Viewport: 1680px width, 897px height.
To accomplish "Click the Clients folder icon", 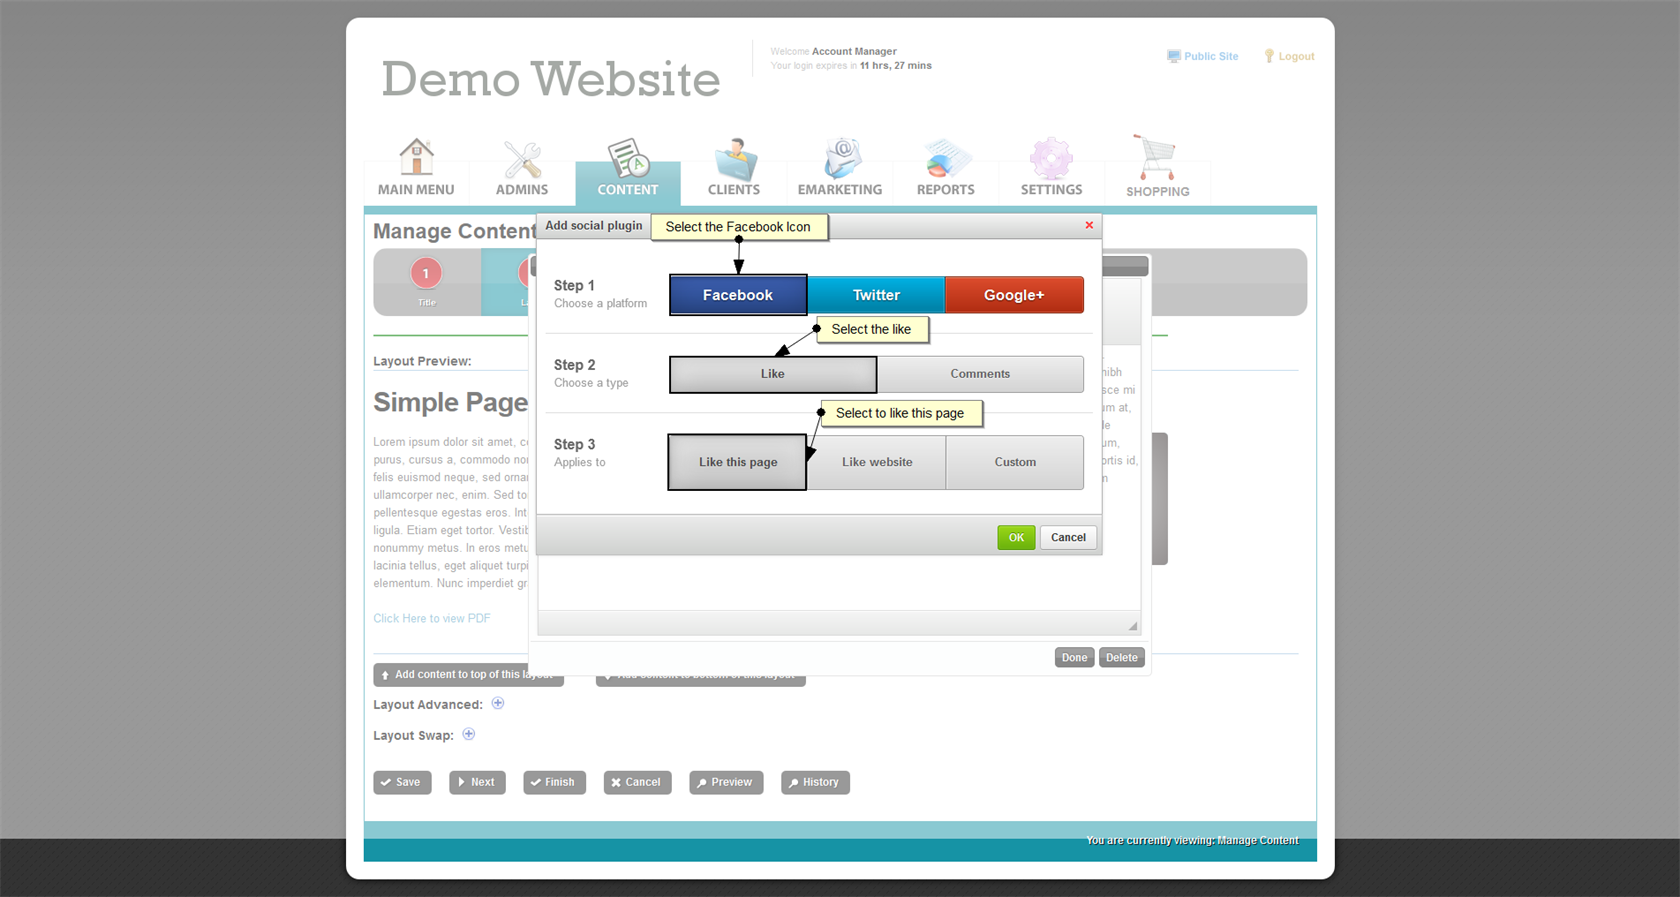I will pyautogui.click(x=734, y=160).
